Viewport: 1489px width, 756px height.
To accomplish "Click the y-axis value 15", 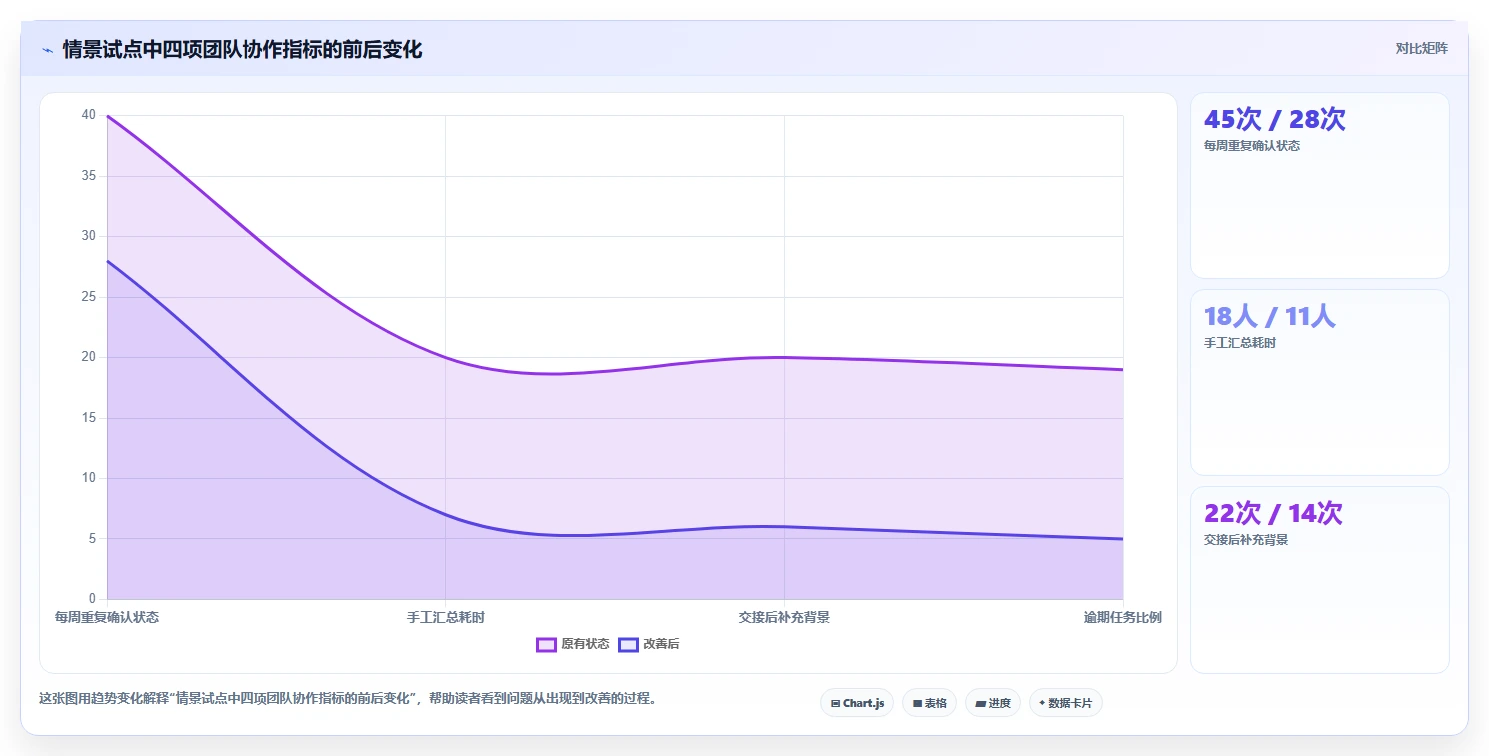I will (89, 418).
